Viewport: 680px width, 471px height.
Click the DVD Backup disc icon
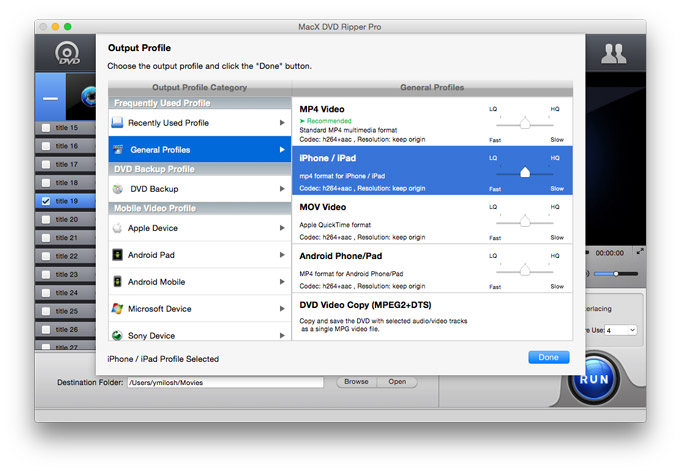point(118,189)
